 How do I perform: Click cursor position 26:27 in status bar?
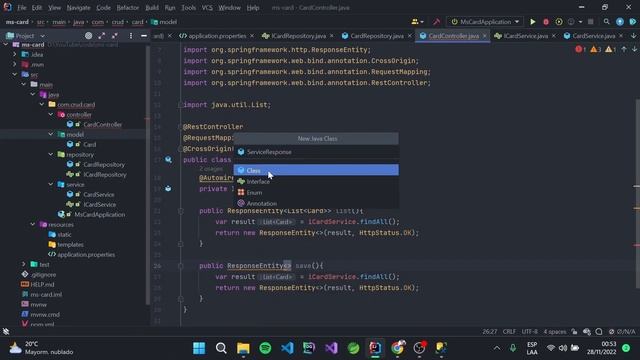489,331
